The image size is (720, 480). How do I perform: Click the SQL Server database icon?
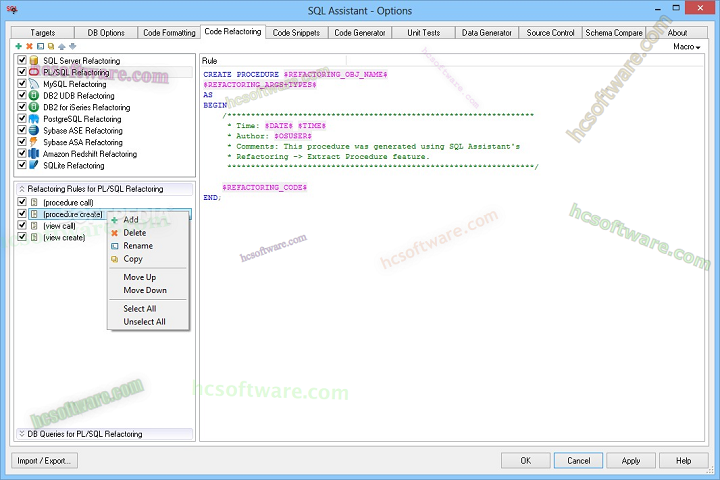(x=34, y=61)
